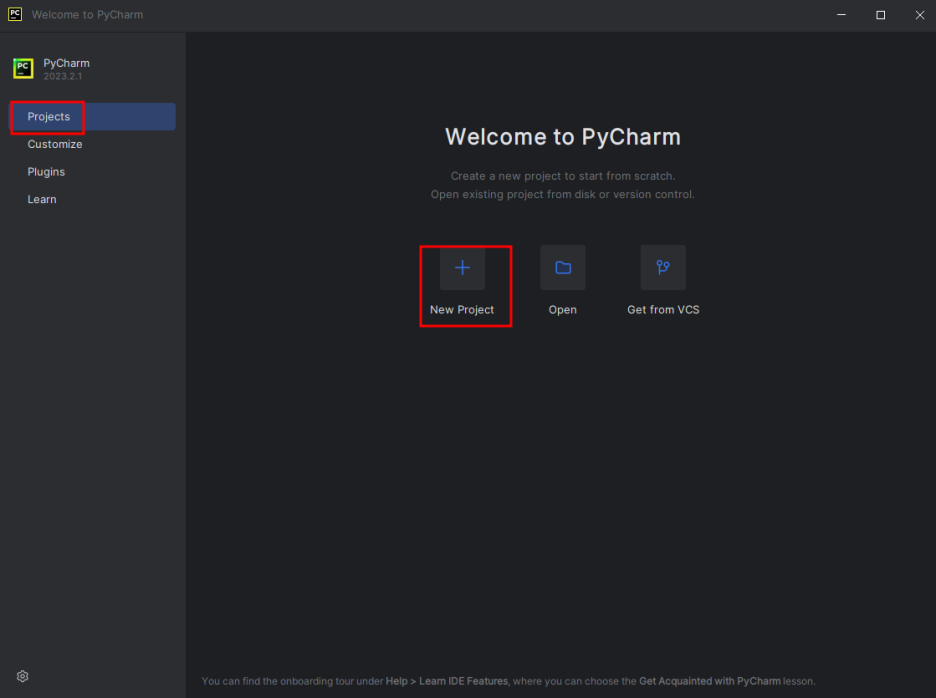Viewport: 936px width, 698px height.
Task: Click the PyCharm logo in the sidebar
Action: (23, 68)
